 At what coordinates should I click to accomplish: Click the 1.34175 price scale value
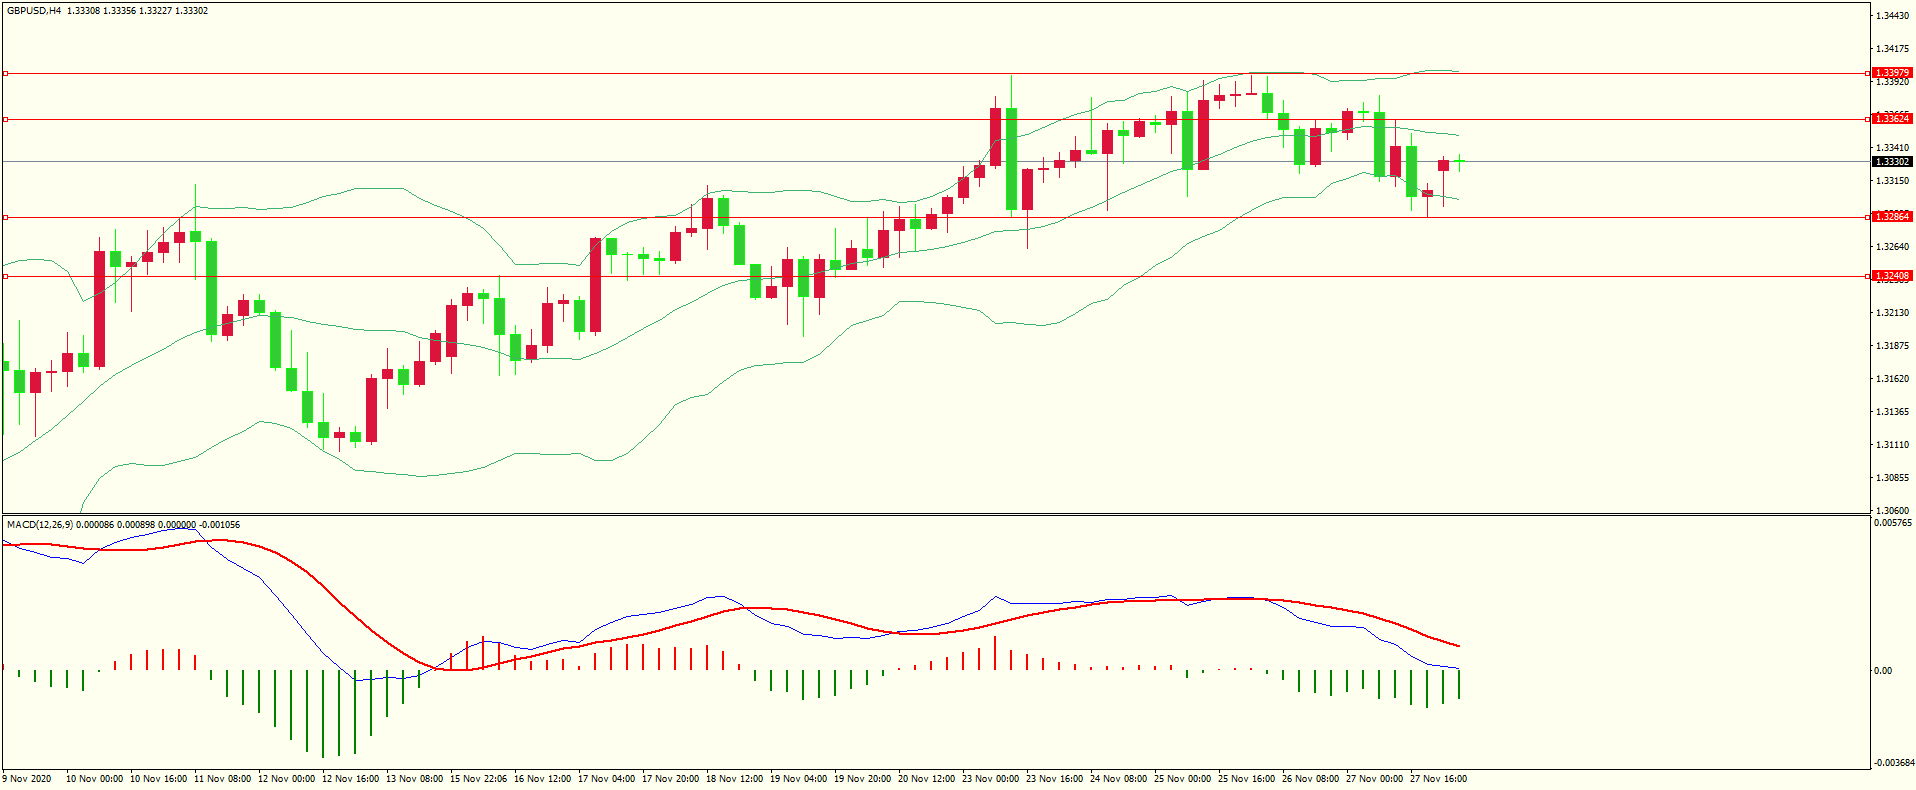coord(1892,49)
